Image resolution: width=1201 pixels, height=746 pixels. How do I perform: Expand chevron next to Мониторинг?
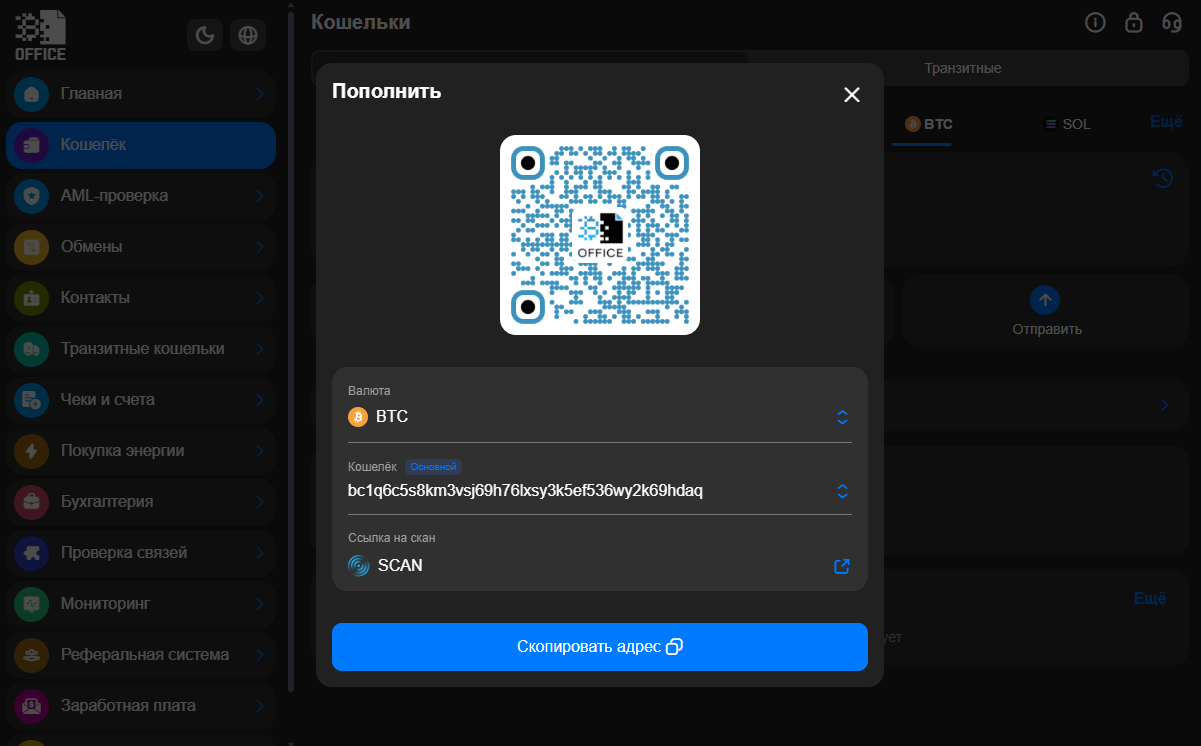click(x=259, y=604)
